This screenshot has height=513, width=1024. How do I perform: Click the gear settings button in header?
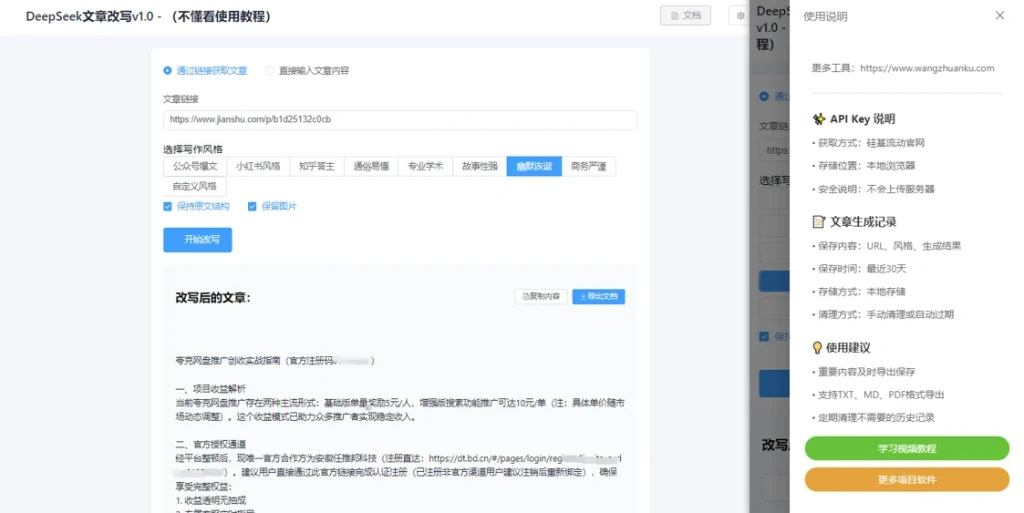740,16
